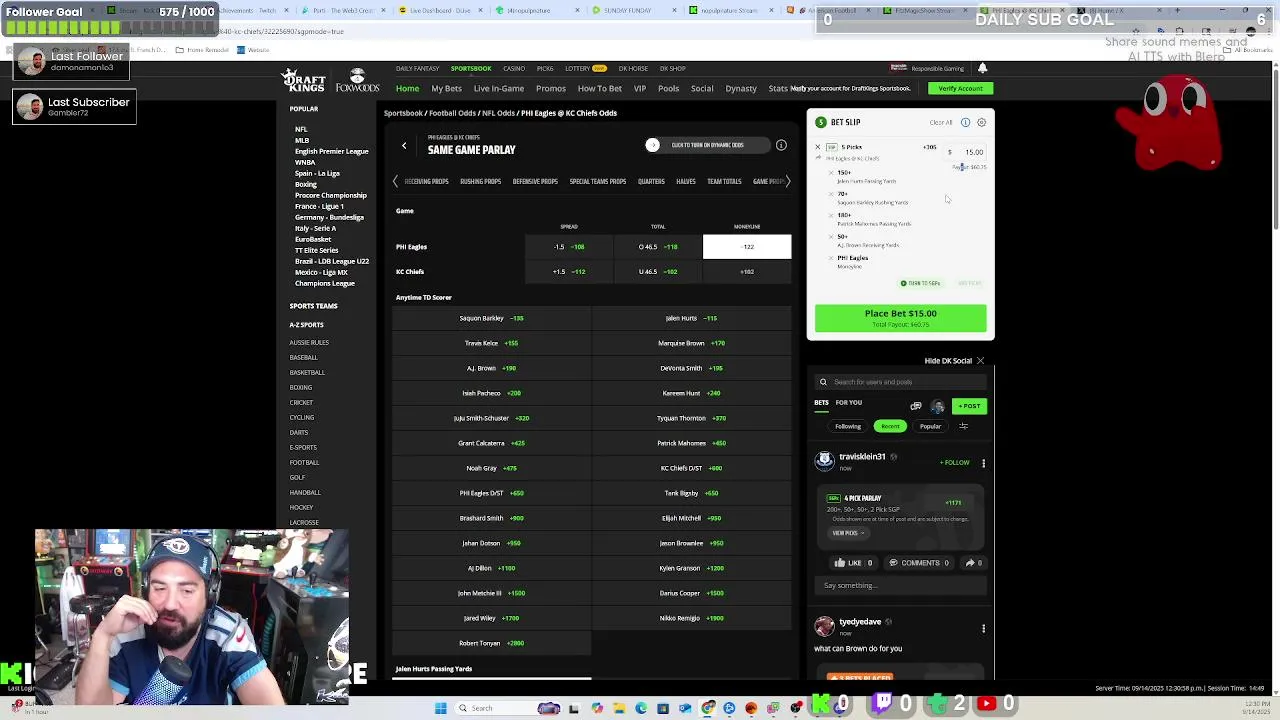Select KC Chiefs moneyline +102
1280x720 pixels.
(x=747, y=272)
